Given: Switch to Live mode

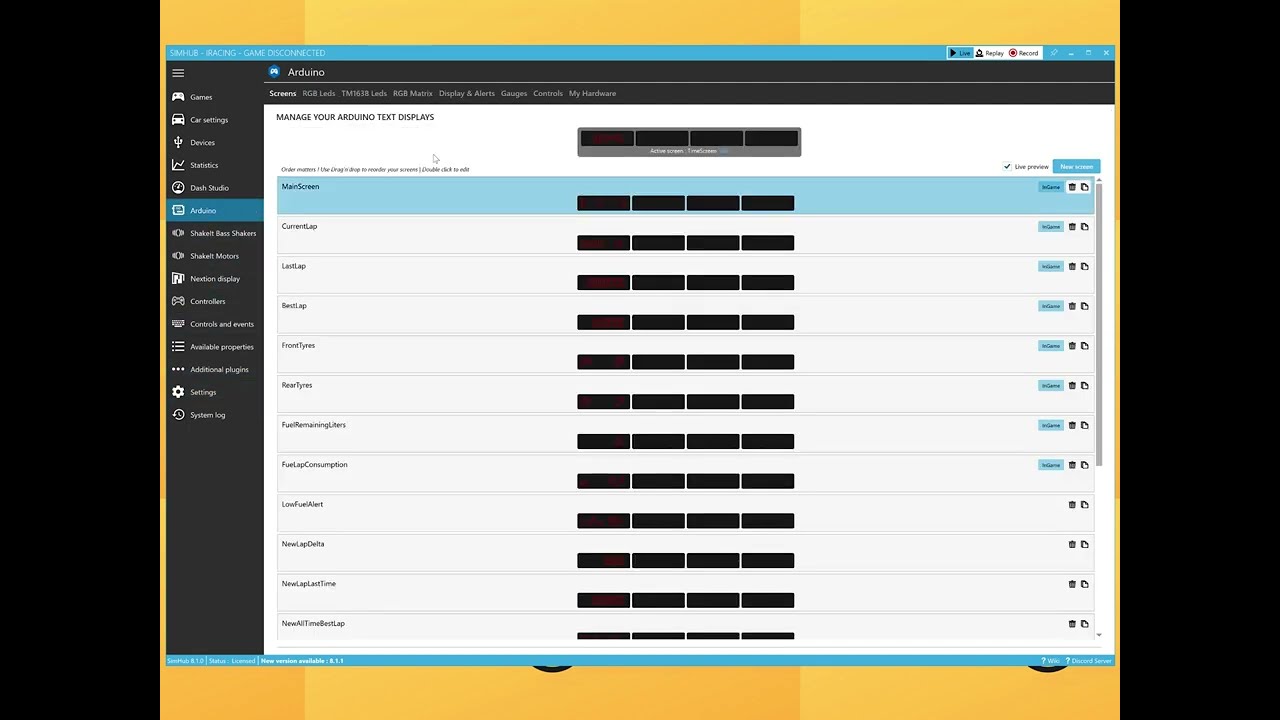Looking at the screenshot, I should pyautogui.click(x=960, y=53).
